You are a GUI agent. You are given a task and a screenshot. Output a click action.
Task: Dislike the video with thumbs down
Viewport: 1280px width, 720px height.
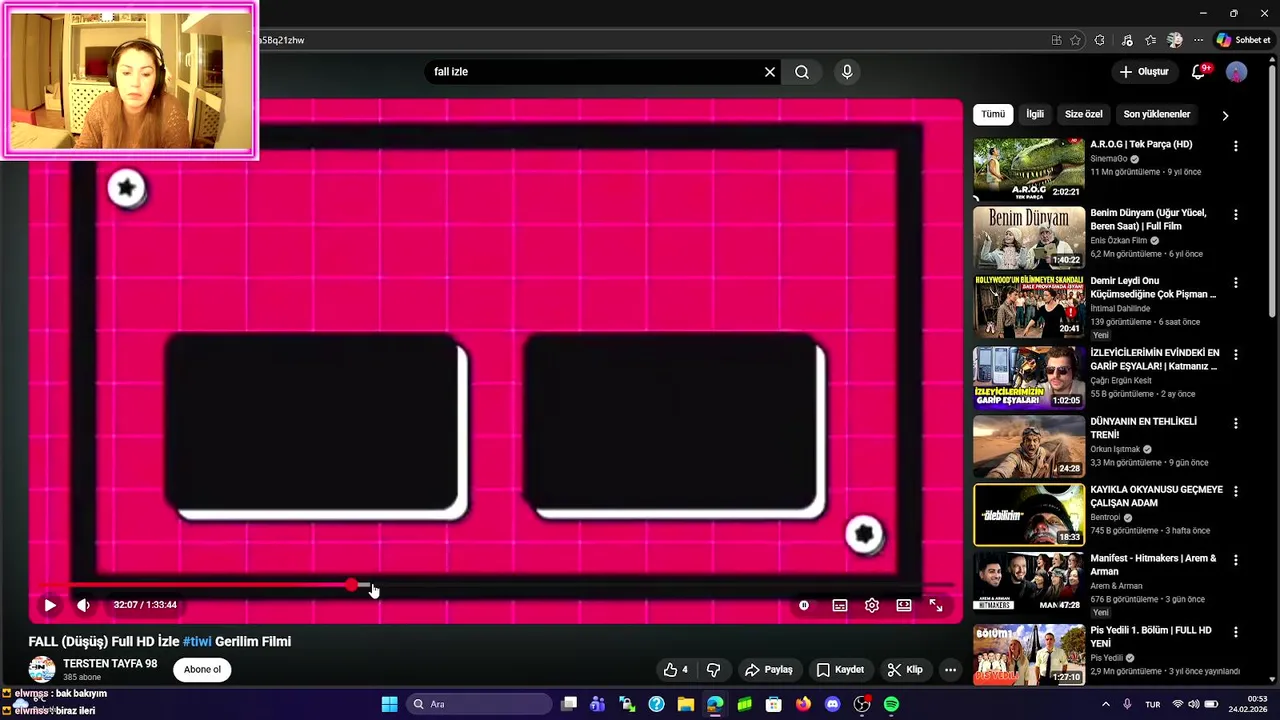[x=713, y=670]
